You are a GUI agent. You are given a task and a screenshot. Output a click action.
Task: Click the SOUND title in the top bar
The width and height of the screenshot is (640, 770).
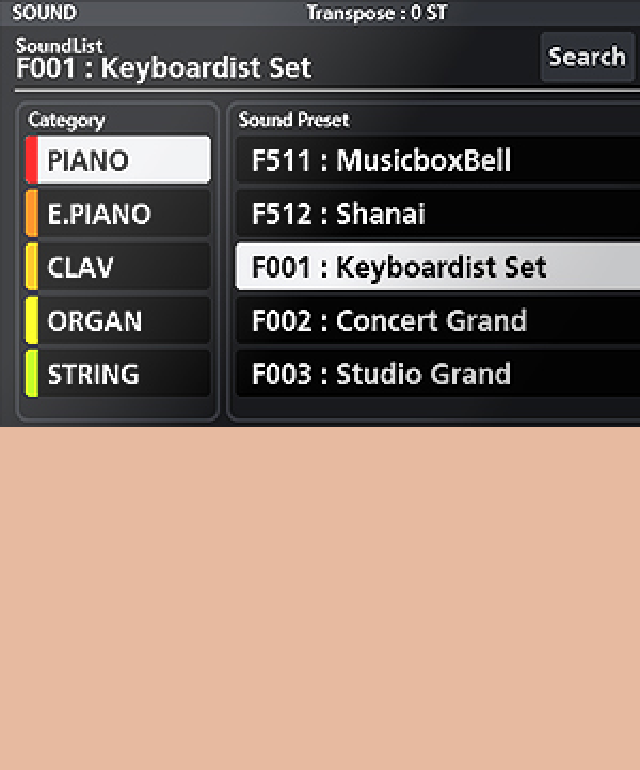[44, 13]
